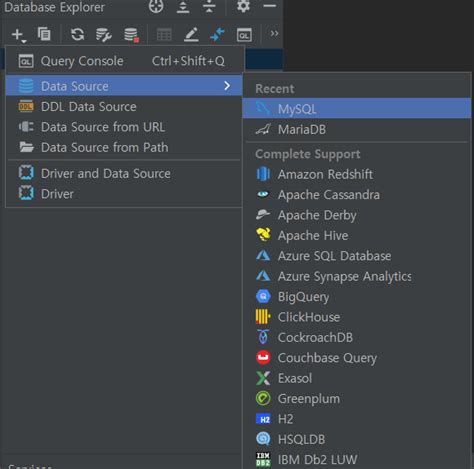This screenshot has height=469, width=474.
Task: Click the Greenplum green circle icon
Action: pos(263,398)
